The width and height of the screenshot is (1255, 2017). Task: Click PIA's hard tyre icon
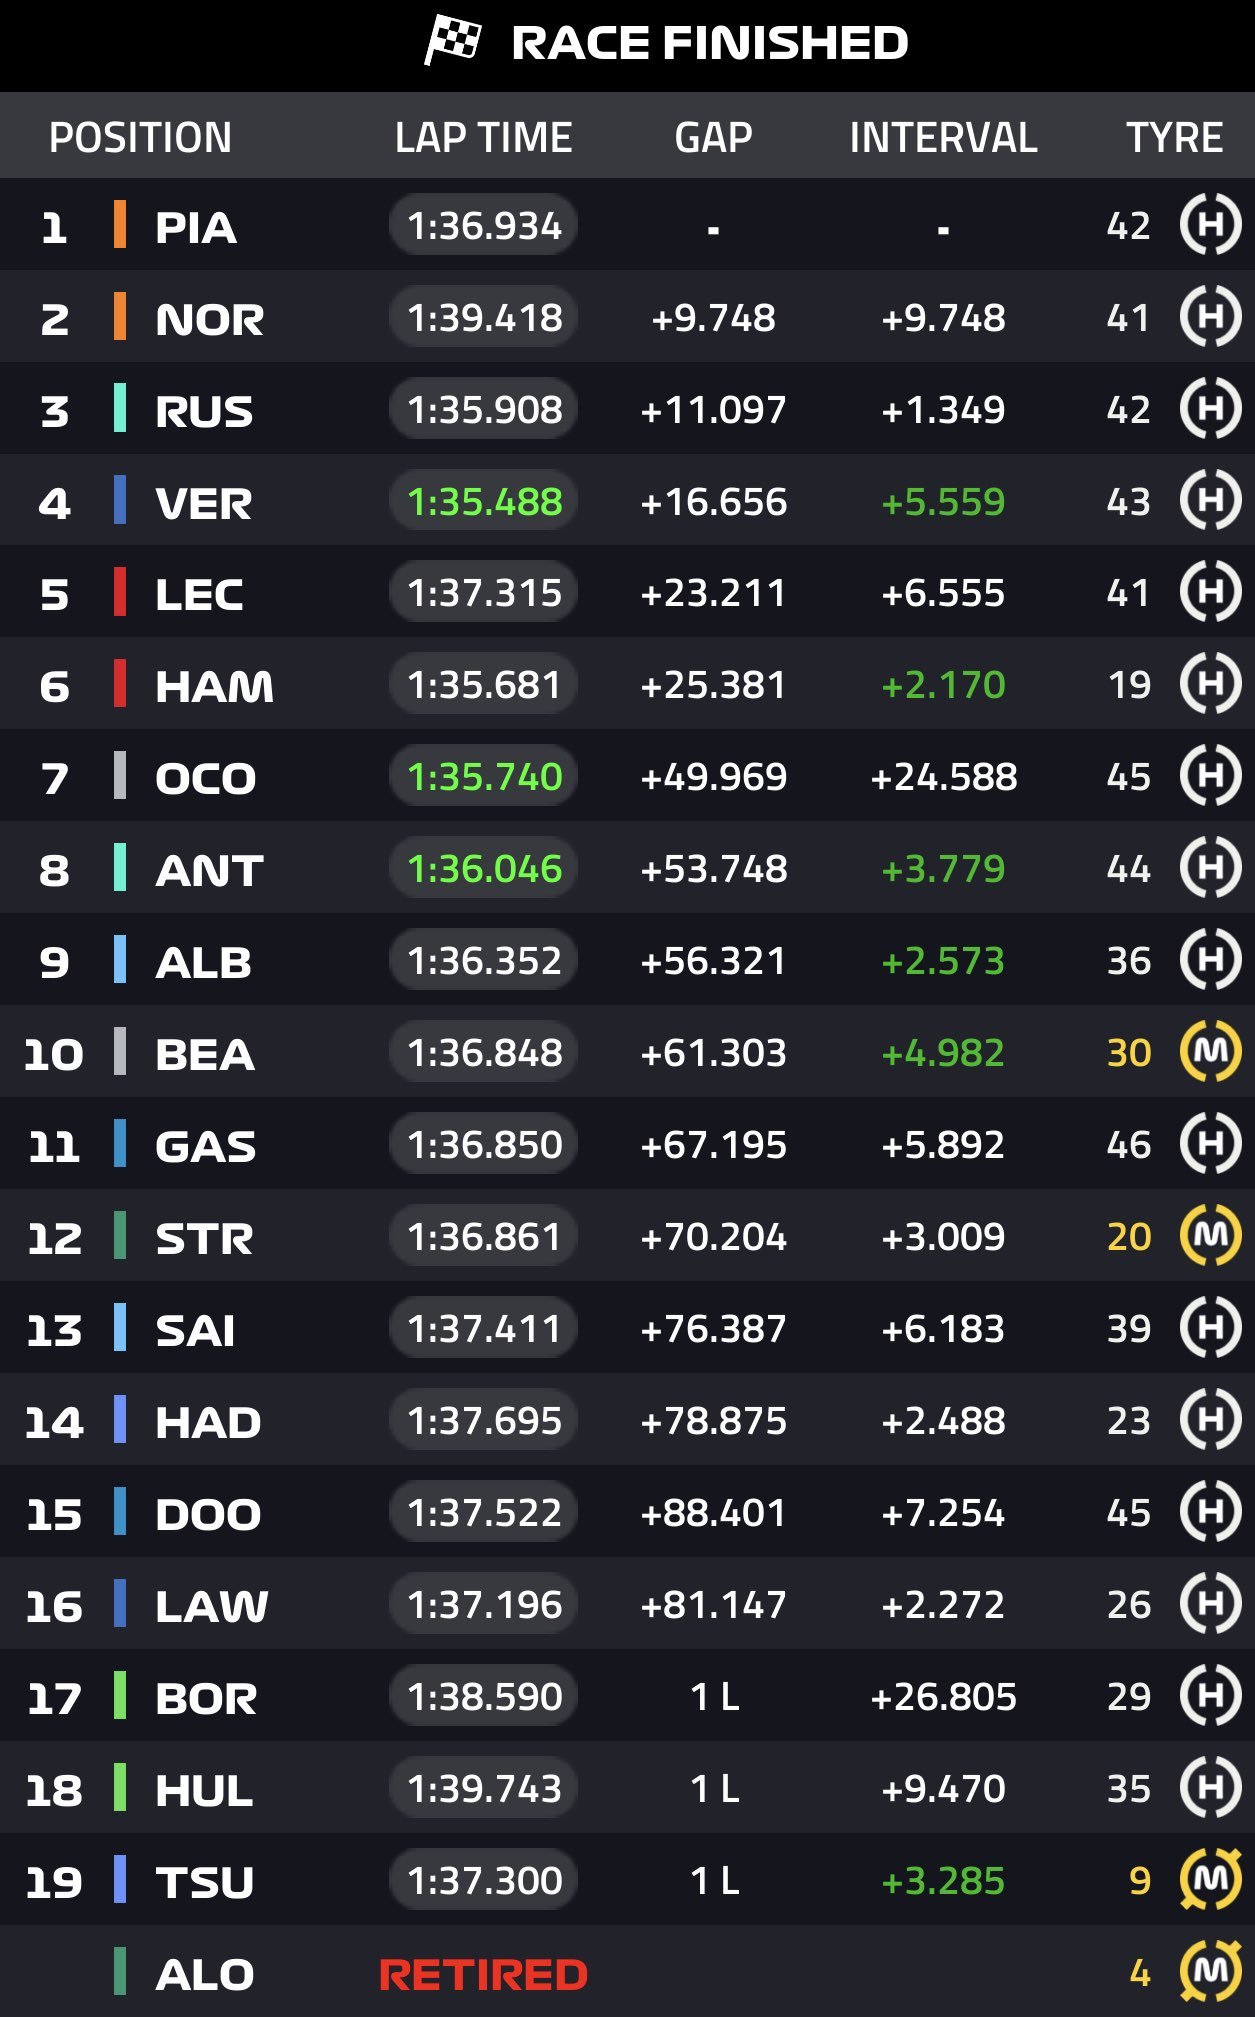pyautogui.click(x=1210, y=225)
